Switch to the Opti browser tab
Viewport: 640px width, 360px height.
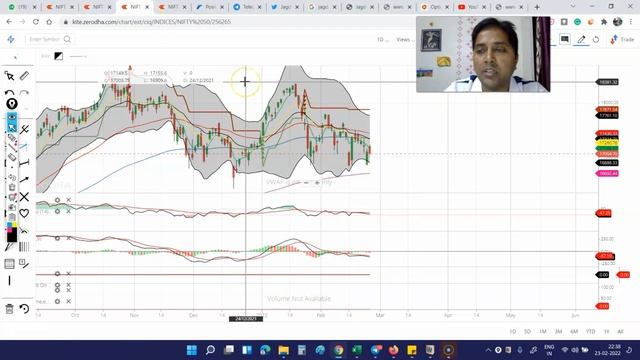pos(435,7)
